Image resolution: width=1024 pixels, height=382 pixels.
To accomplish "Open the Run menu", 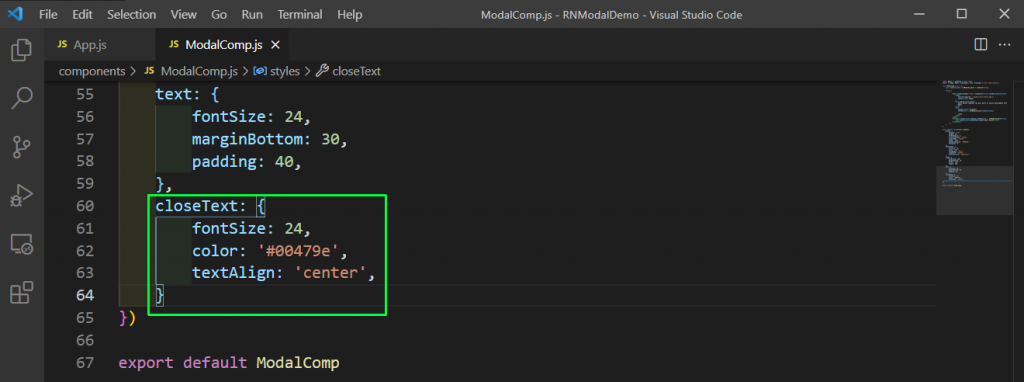I will (252, 14).
